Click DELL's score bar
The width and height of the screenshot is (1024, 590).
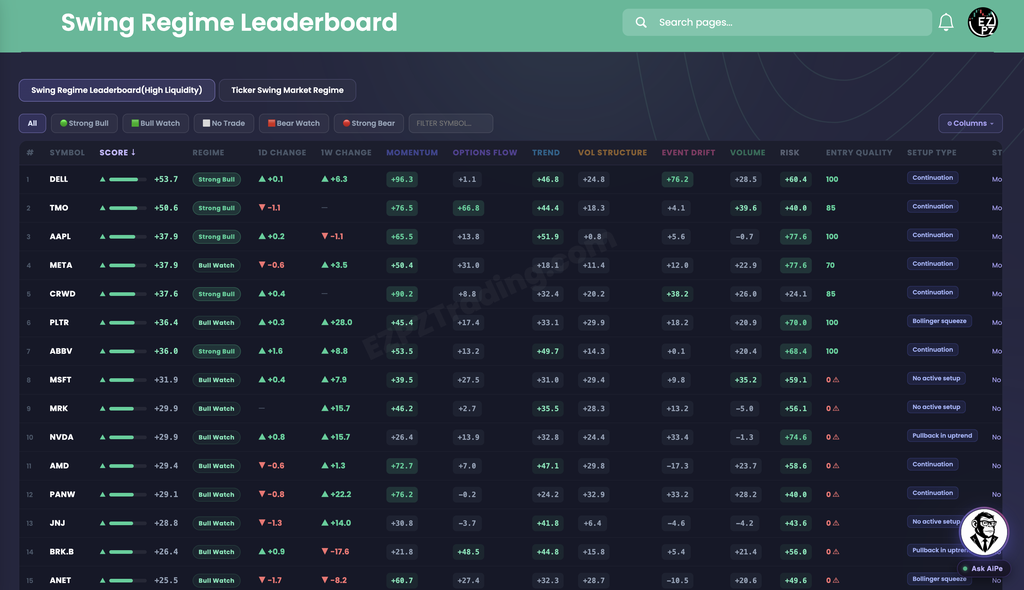tap(127, 179)
